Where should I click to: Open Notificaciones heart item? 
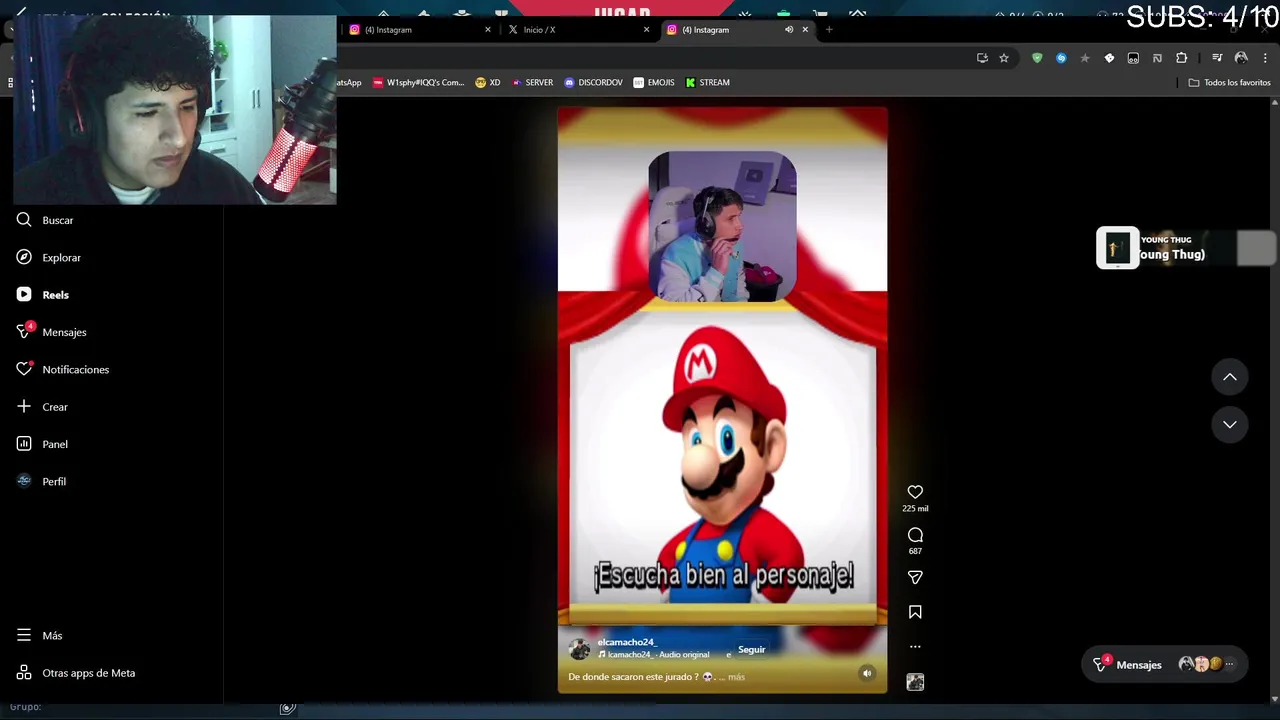click(62, 369)
